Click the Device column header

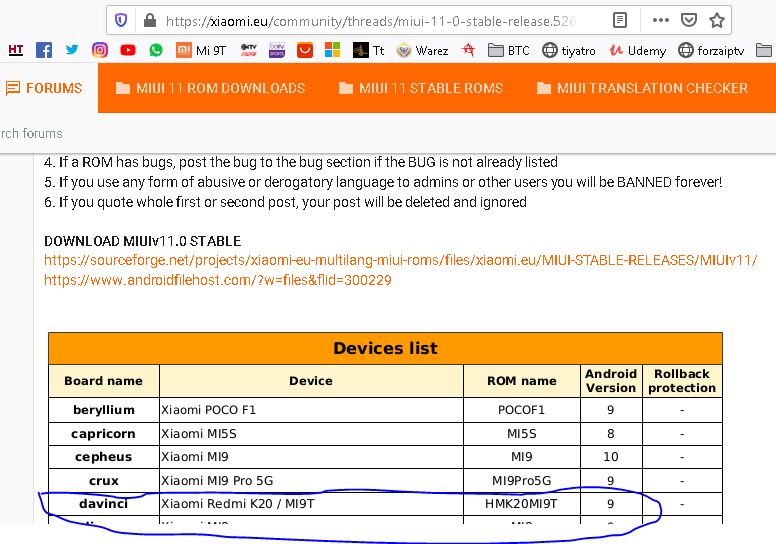coord(311,381)
